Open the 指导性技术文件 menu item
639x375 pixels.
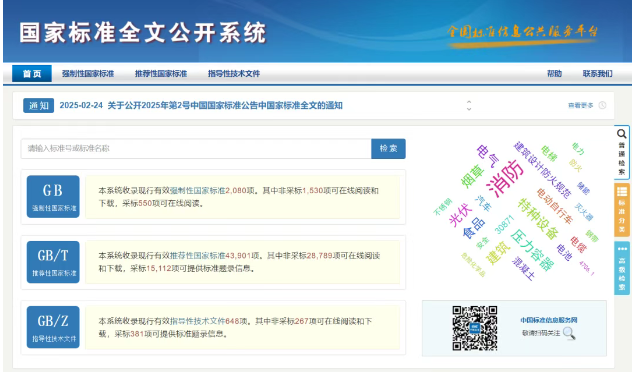(234, 74)
